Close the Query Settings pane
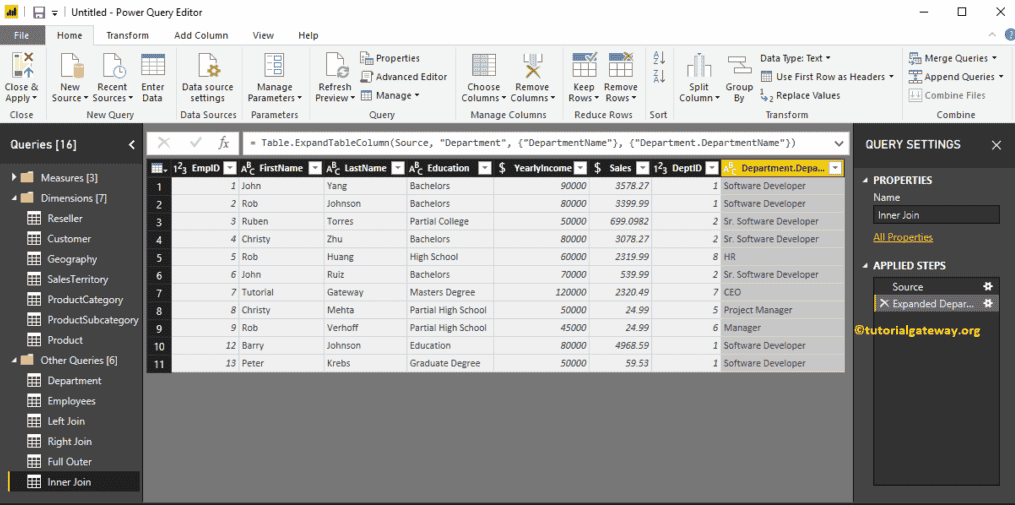The width and height of the screenshot is (1015, 505). [x=996, y=145]
